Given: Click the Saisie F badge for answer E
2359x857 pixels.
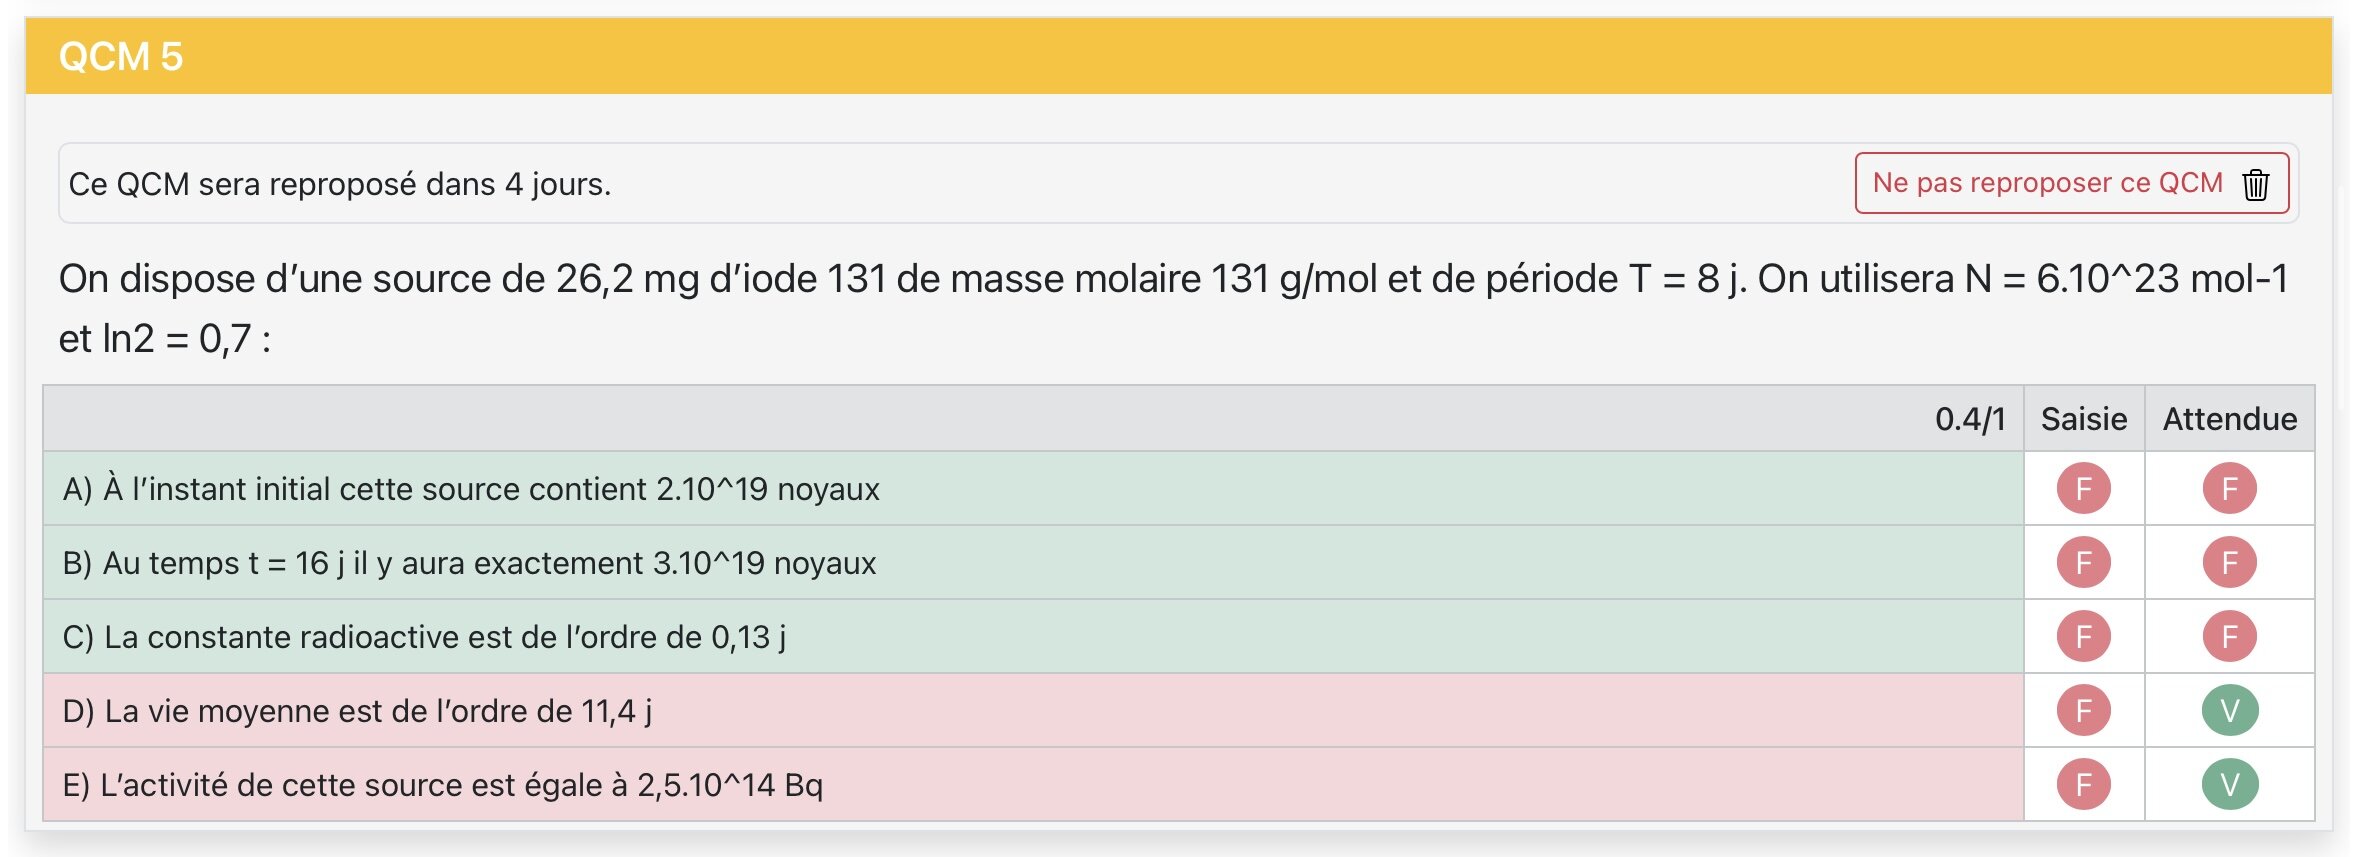Looking at the screenshot, I should (2083, 785).
